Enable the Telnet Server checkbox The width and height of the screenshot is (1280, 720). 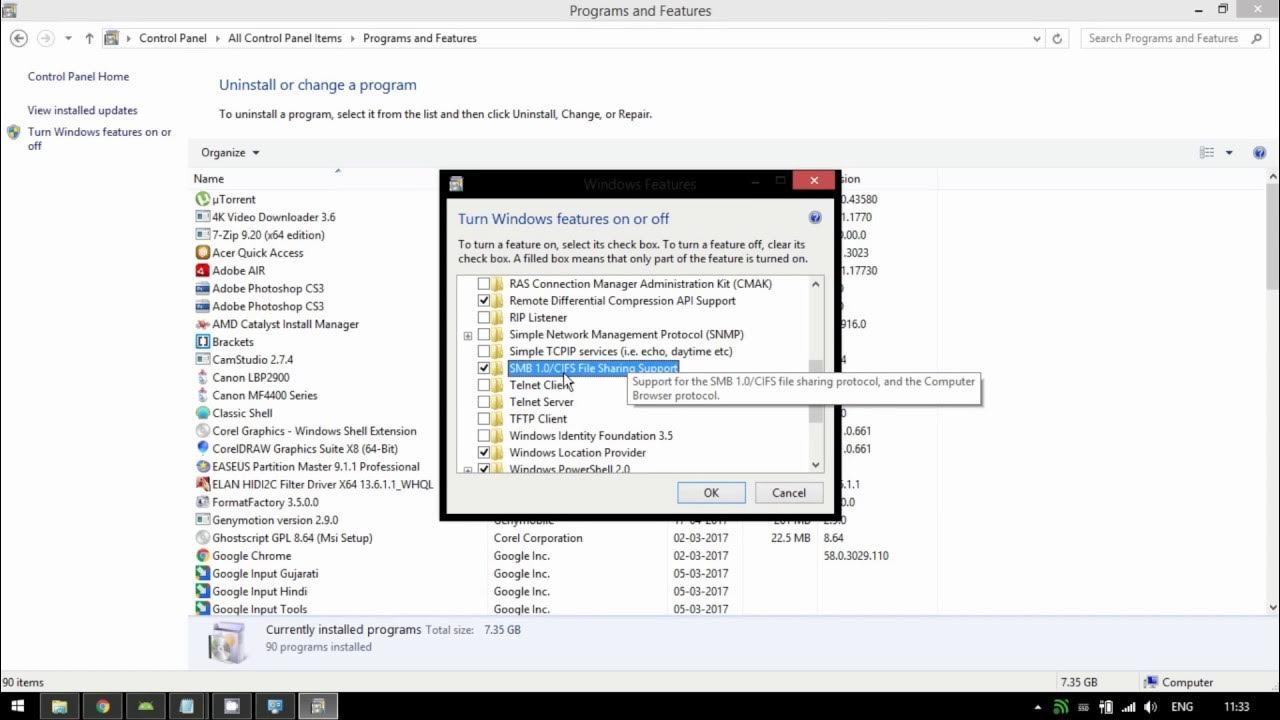484,402
